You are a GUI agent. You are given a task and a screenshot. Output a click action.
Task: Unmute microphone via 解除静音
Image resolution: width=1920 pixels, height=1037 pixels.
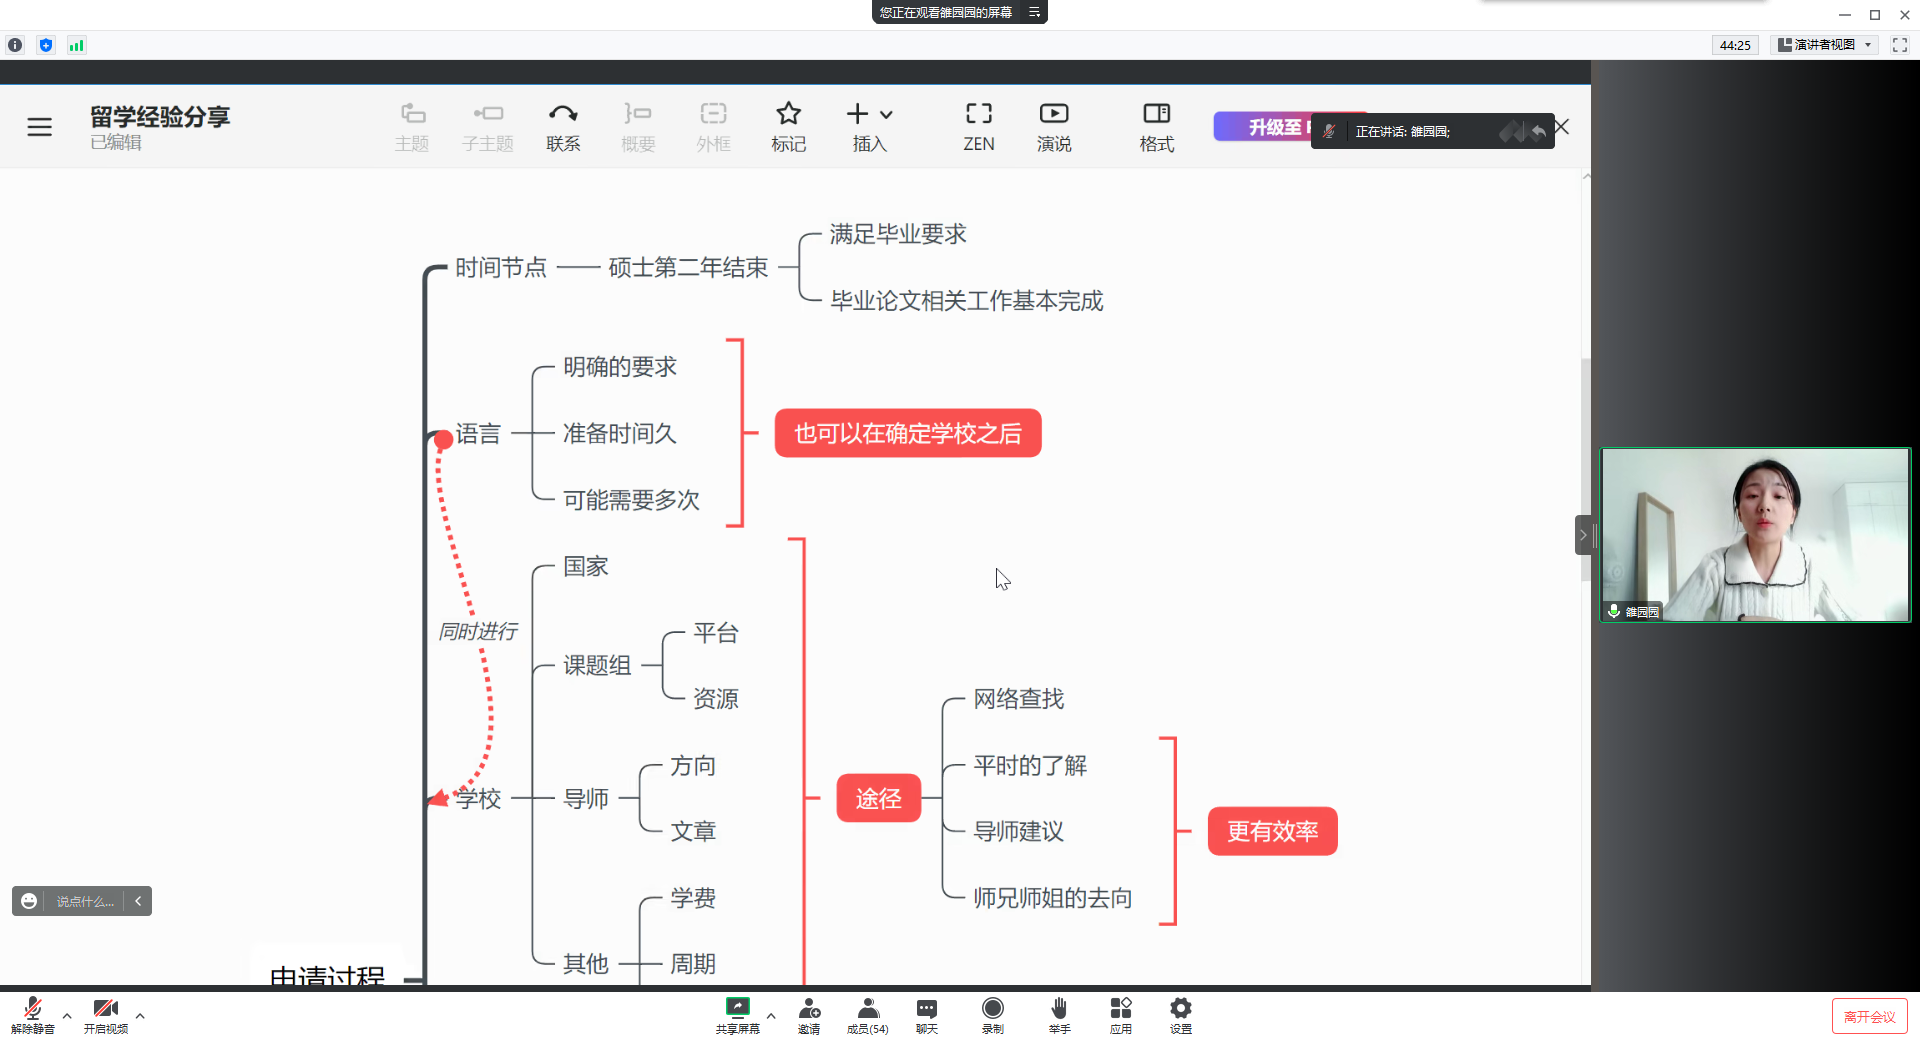click(32, 1014)
